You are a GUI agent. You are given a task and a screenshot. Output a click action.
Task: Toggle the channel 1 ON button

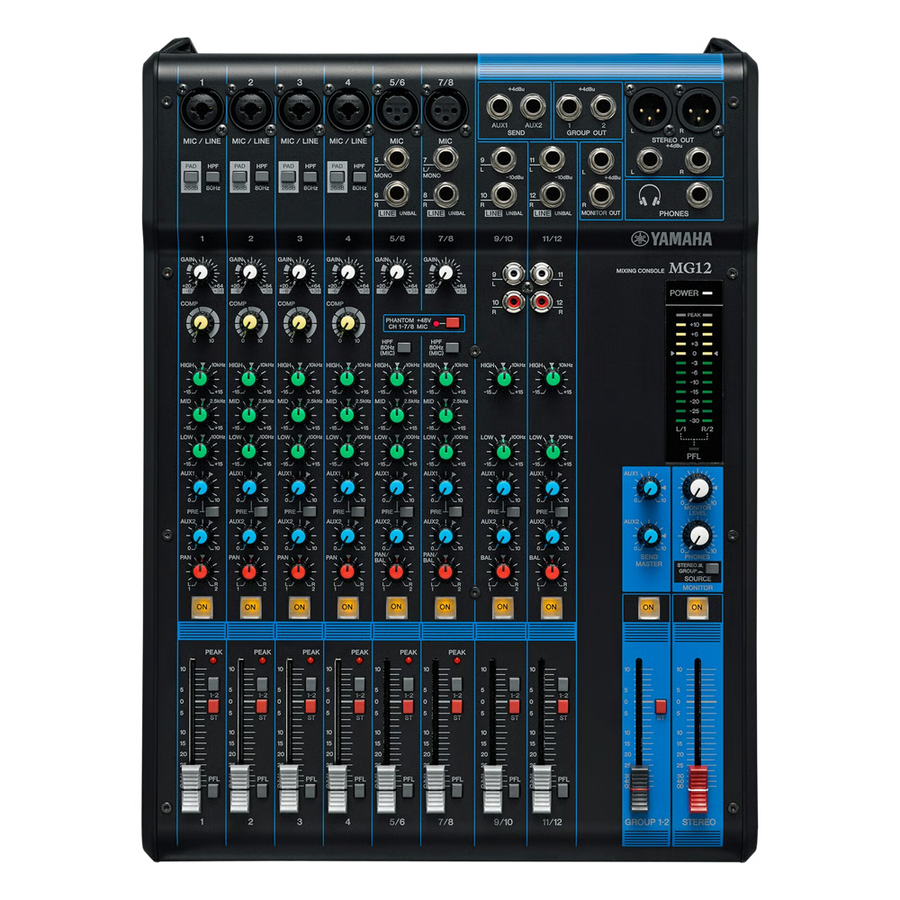pos(201,607)
